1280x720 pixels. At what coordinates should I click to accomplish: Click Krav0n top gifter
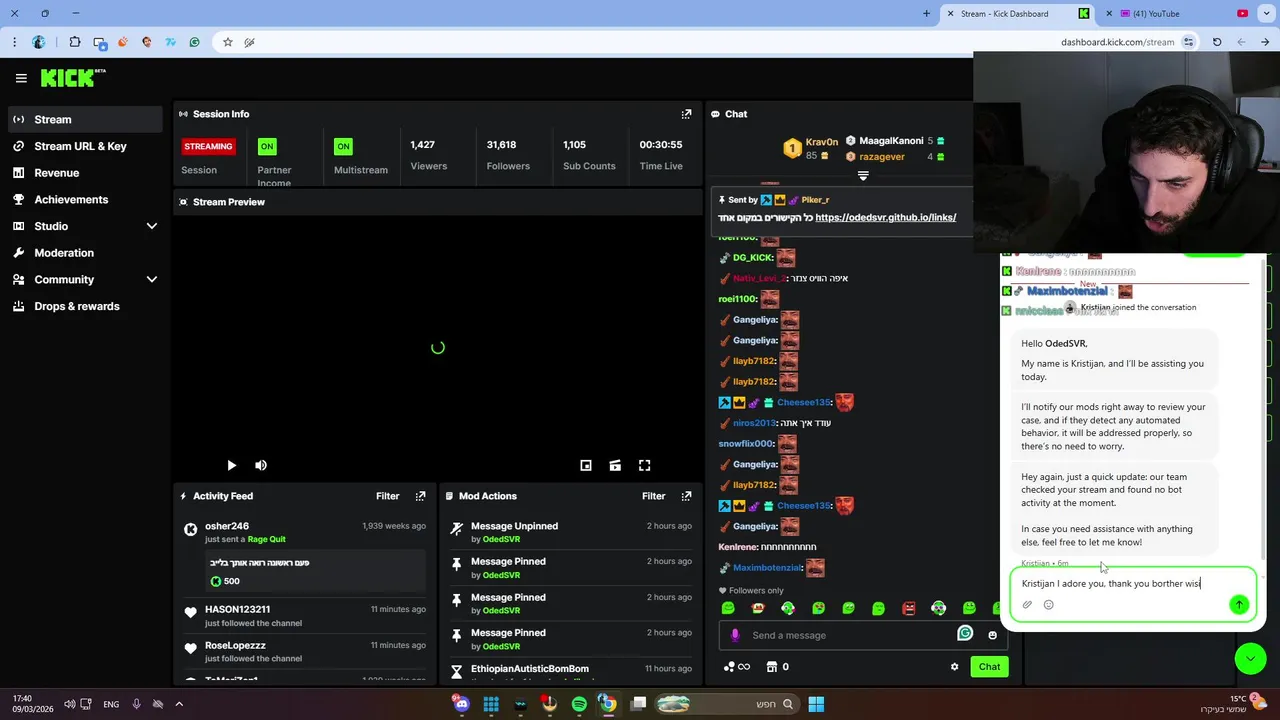pyautogui.click(x=822, y=142)
